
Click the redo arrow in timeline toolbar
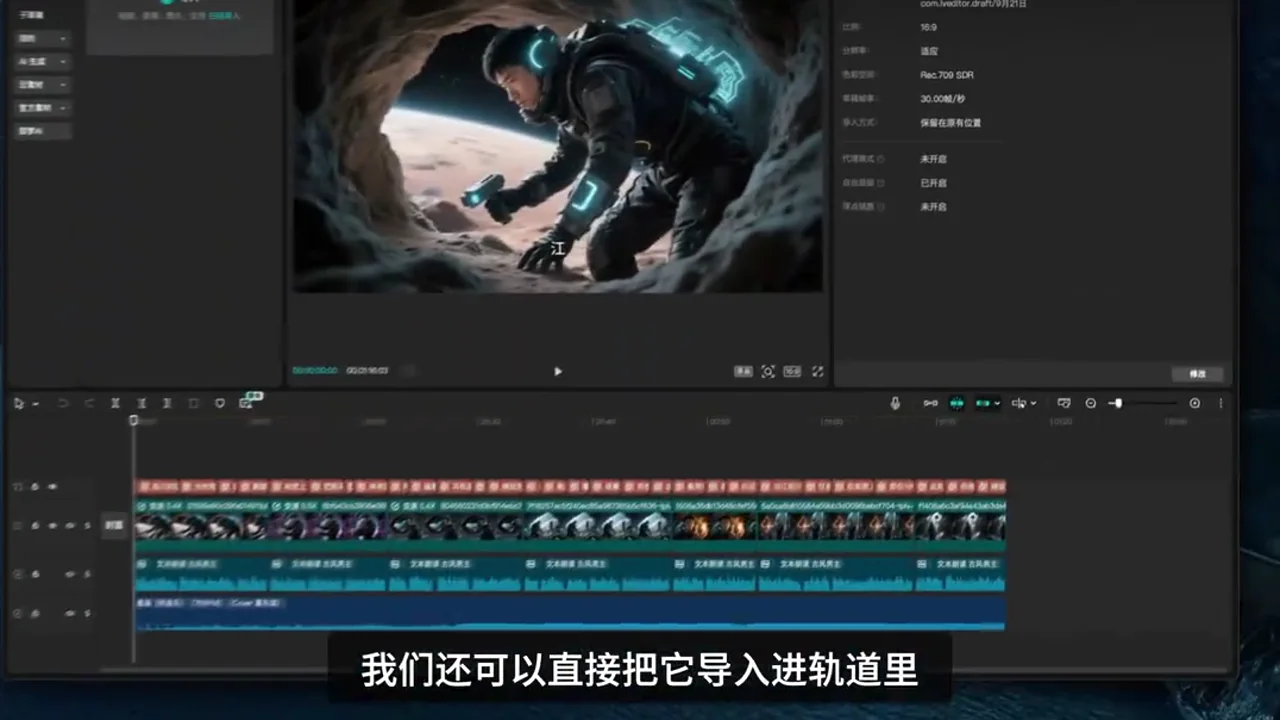[89, 403]
